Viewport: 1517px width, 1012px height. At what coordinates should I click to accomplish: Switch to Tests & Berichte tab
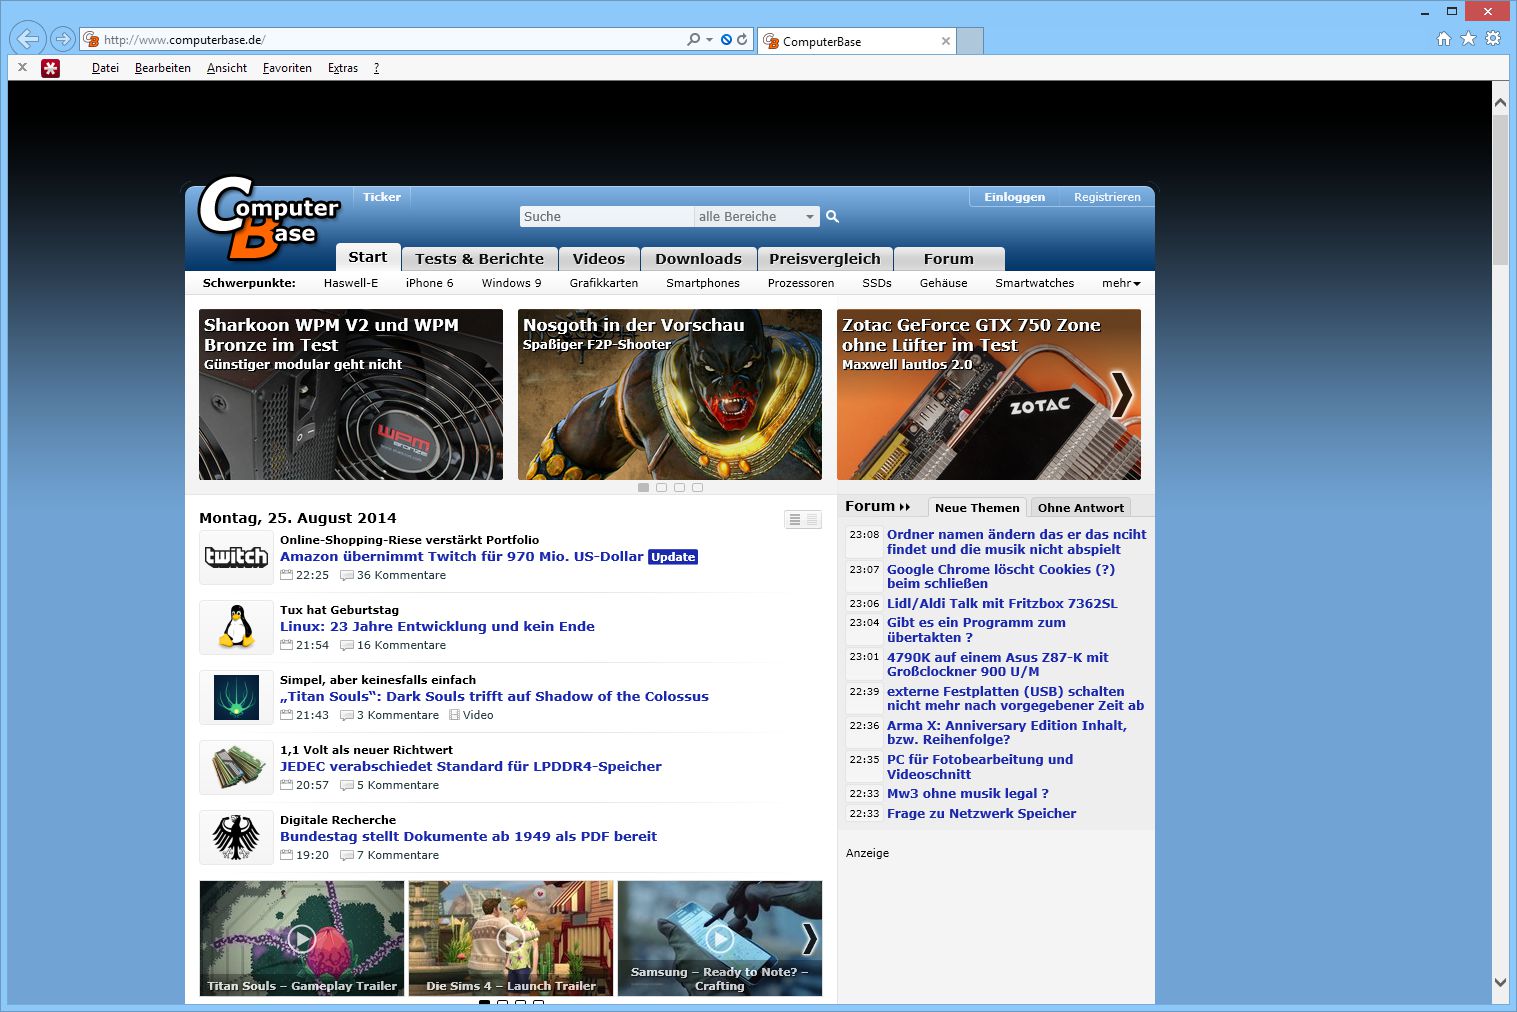point(479,258)
